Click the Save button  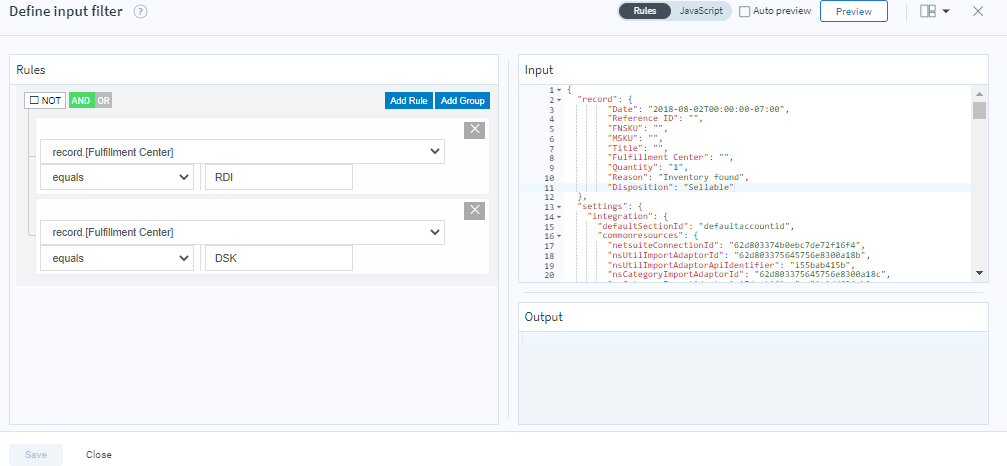click(36, 454)
